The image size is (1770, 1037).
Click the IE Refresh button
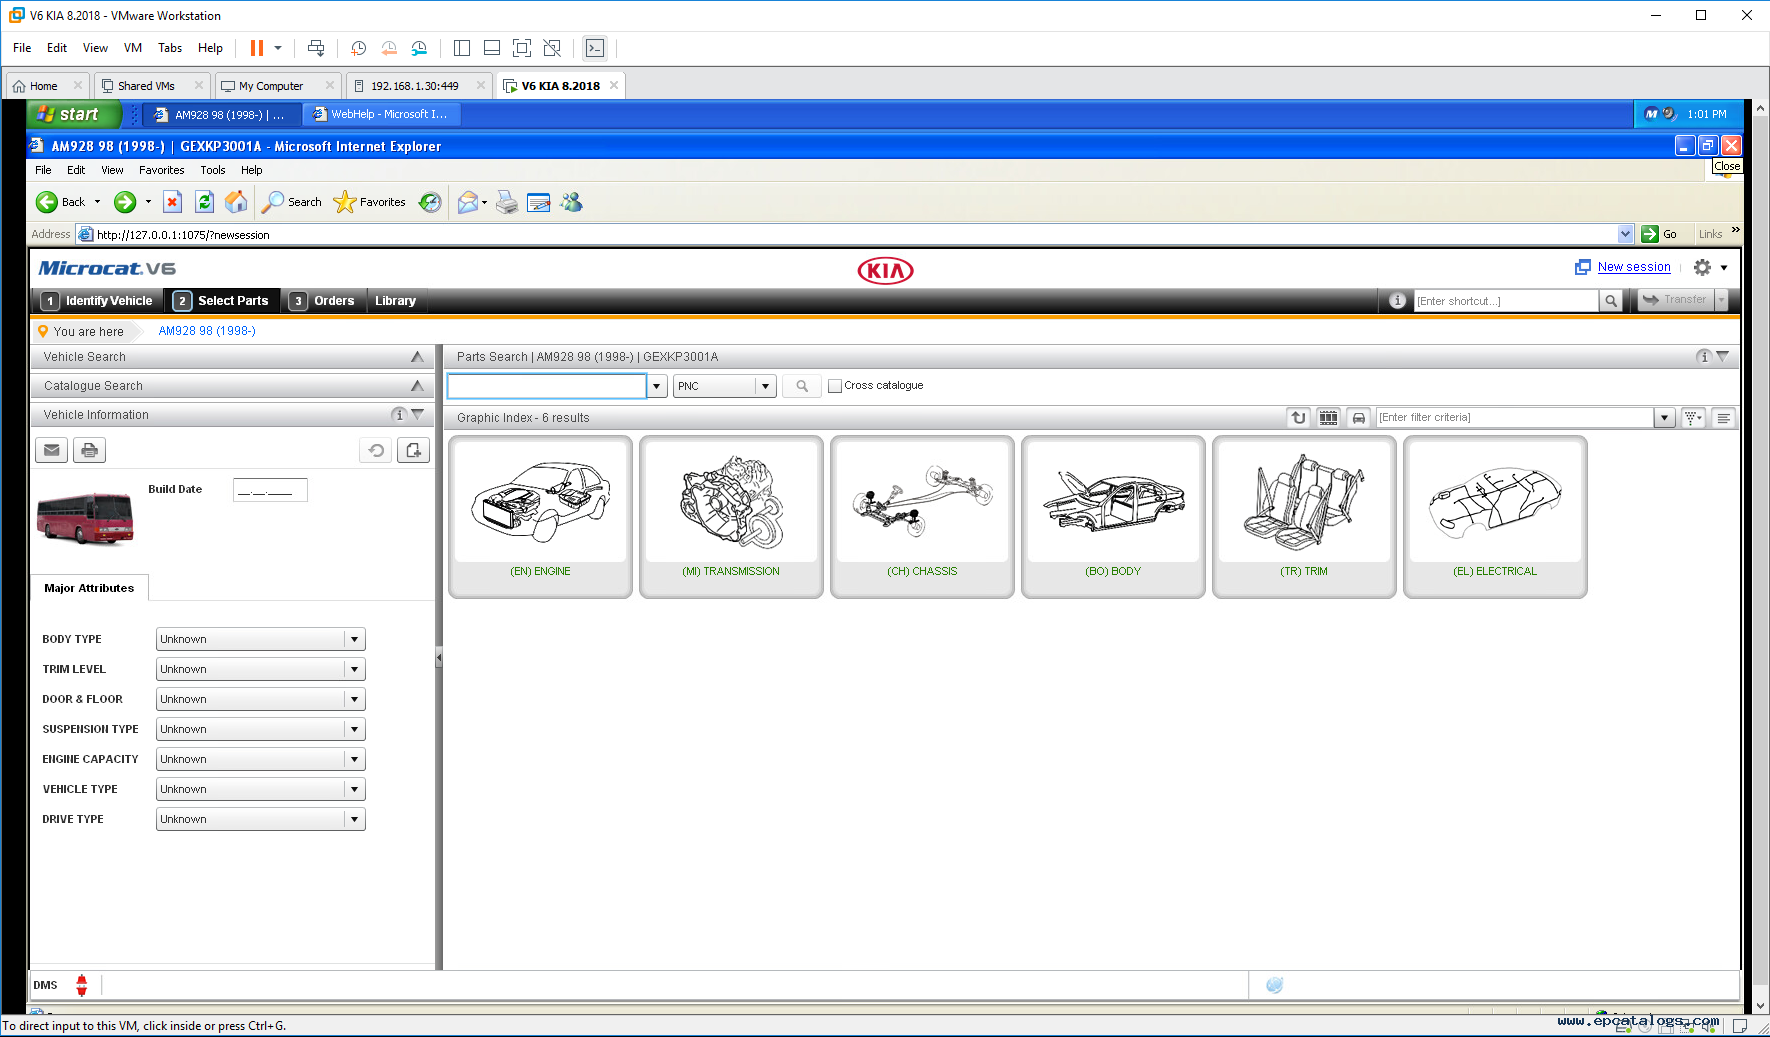pyautogui.click(x=204, y=202)
